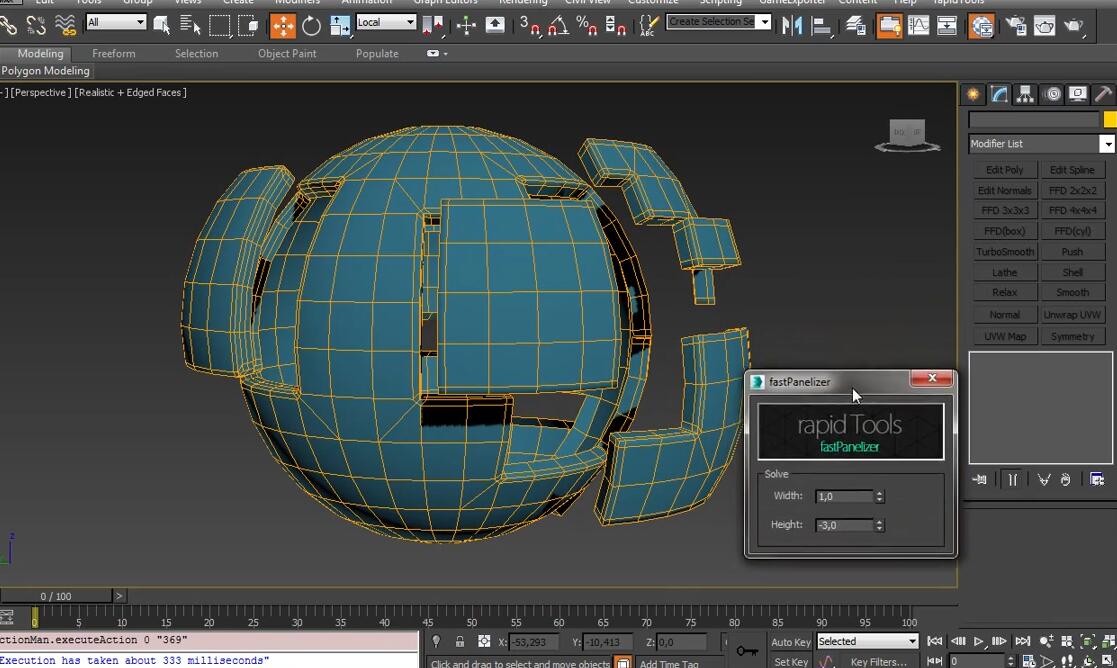
Task: Switch to the Selection ribbon tab
Action: click(197, 53)
